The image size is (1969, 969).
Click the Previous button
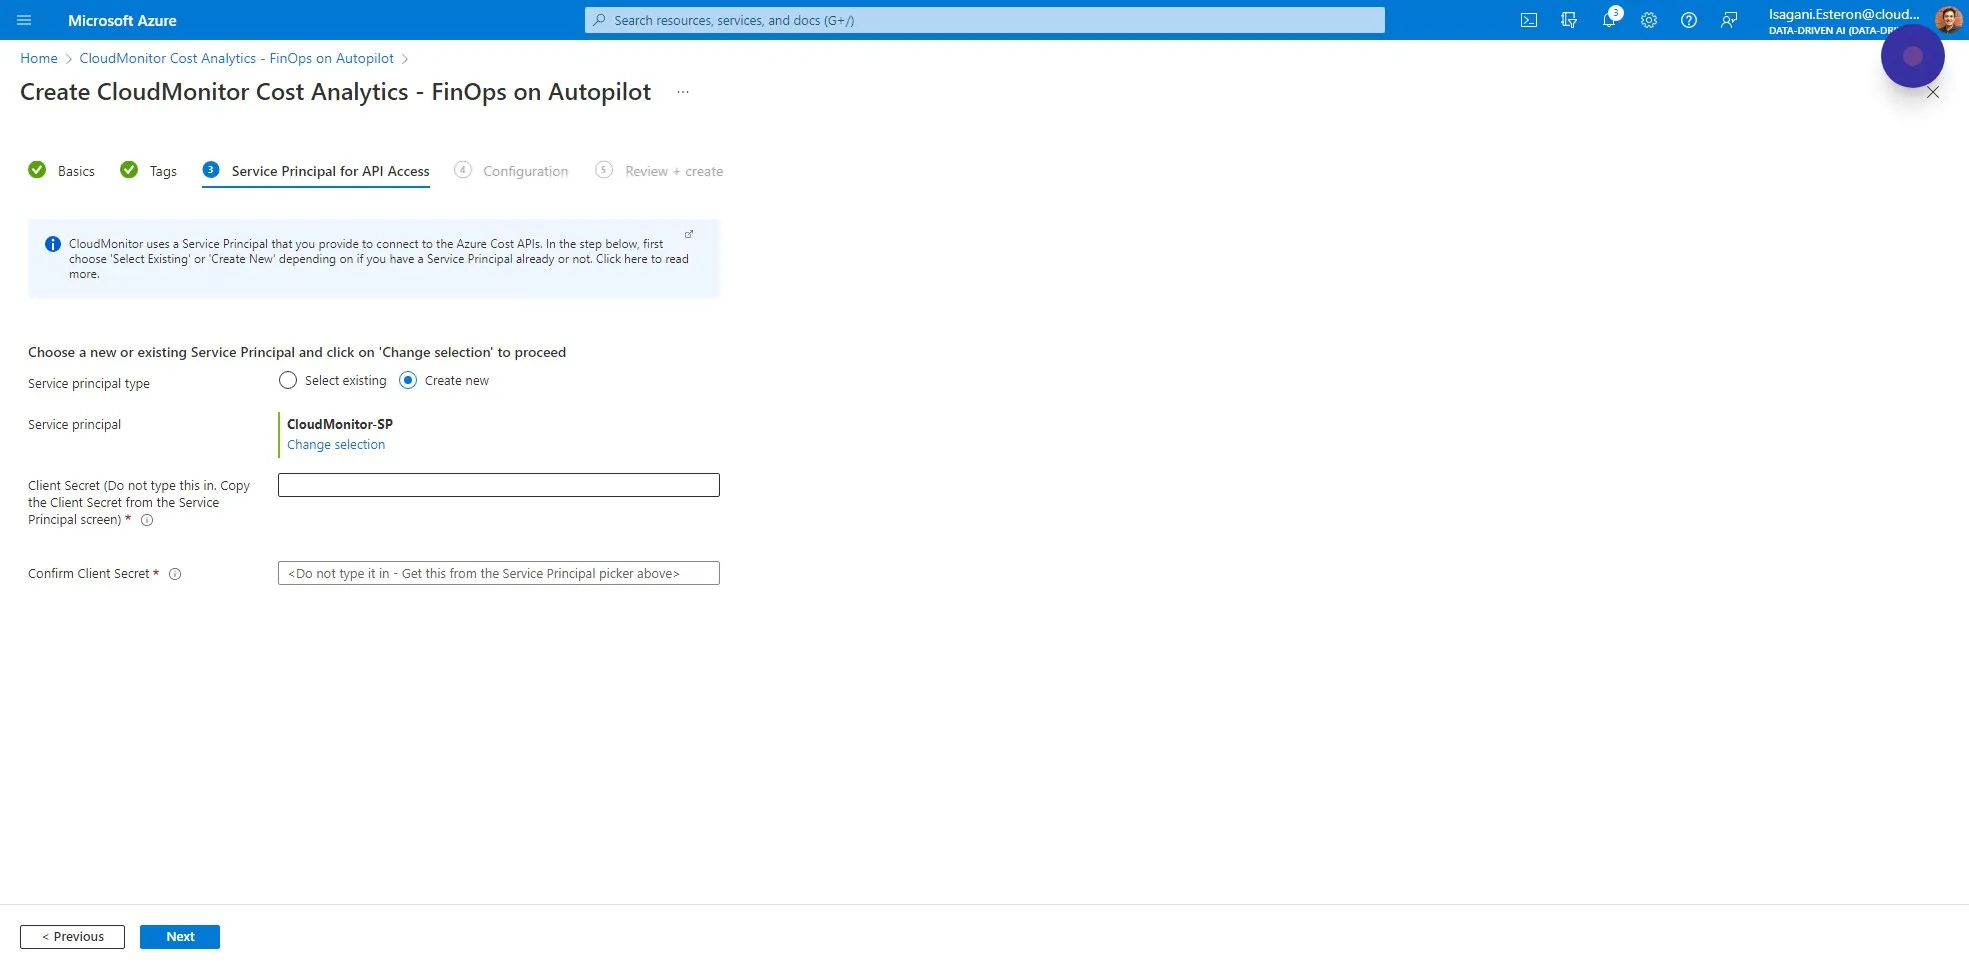[x=72, y=937]
